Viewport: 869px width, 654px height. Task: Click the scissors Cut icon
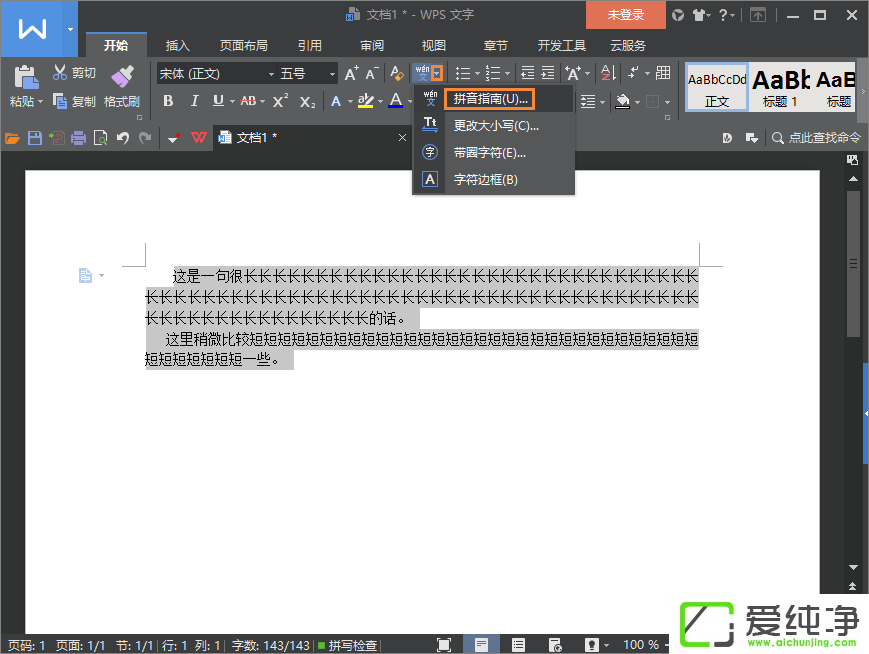(x=60, y=73)
